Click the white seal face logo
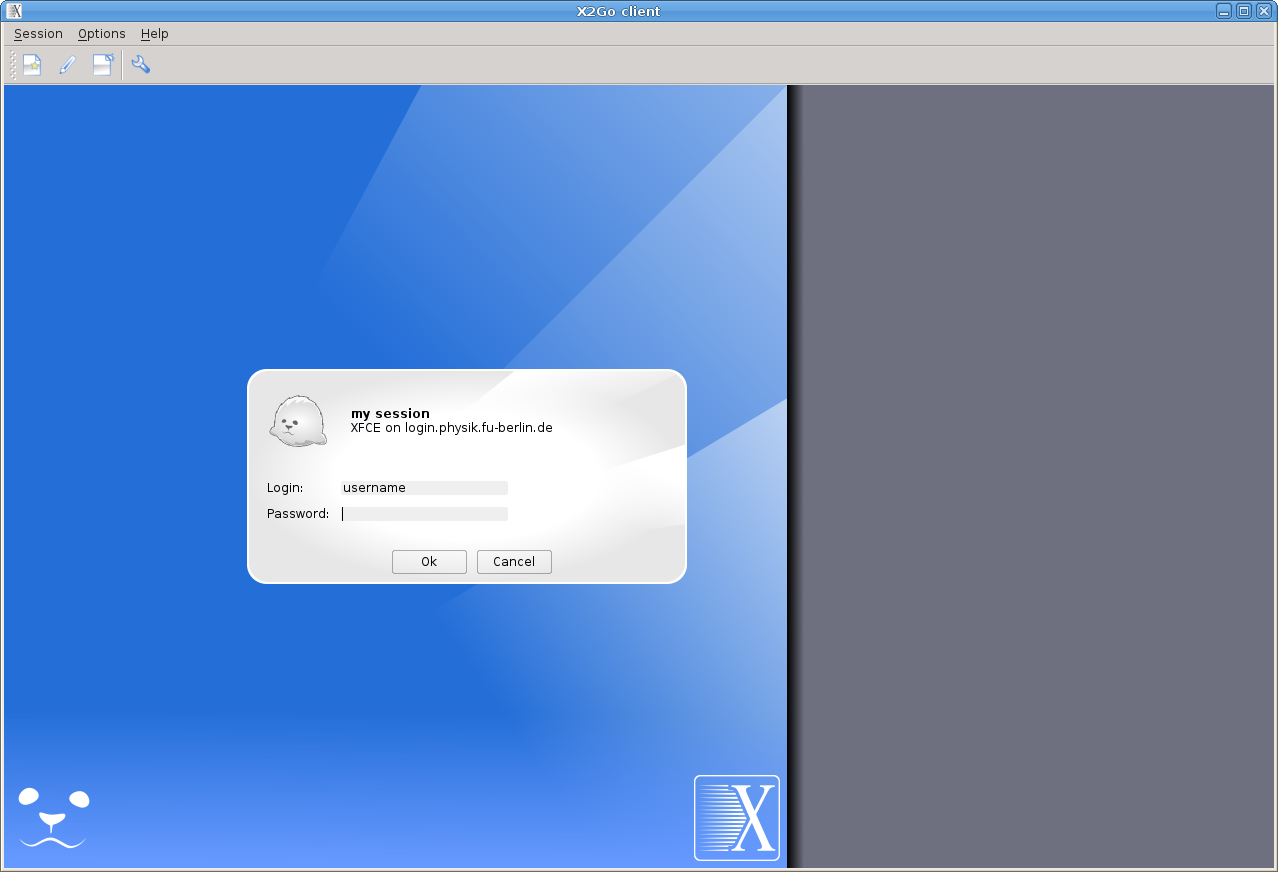This screenshot has height=872, width=1278. (53, 817)
